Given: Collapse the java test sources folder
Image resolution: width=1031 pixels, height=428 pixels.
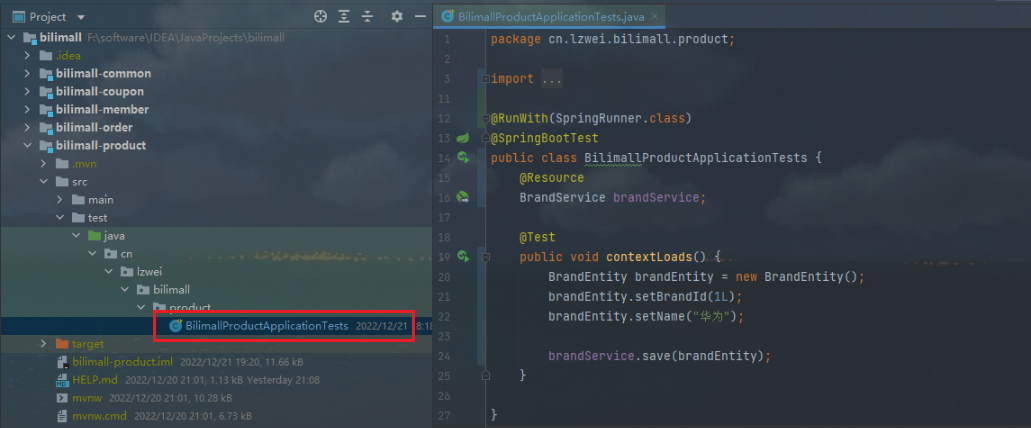Looking at the screenshot, I should [76, 235].
